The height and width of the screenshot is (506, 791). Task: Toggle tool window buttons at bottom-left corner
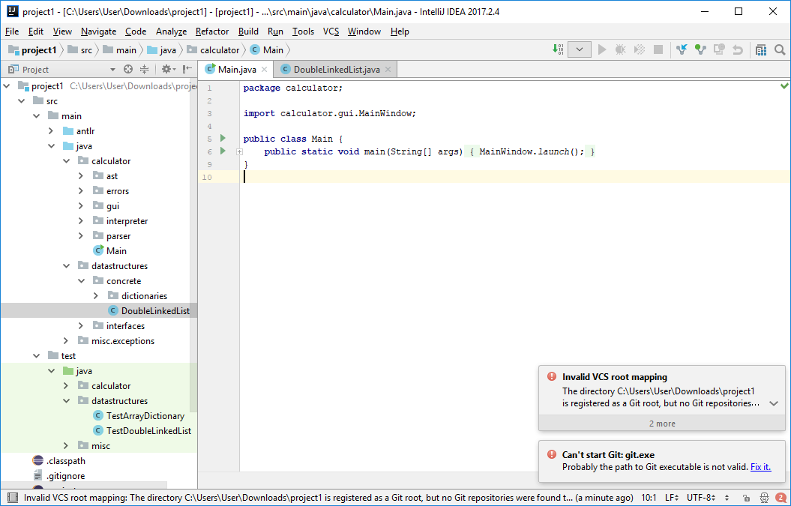coord(13,497)
